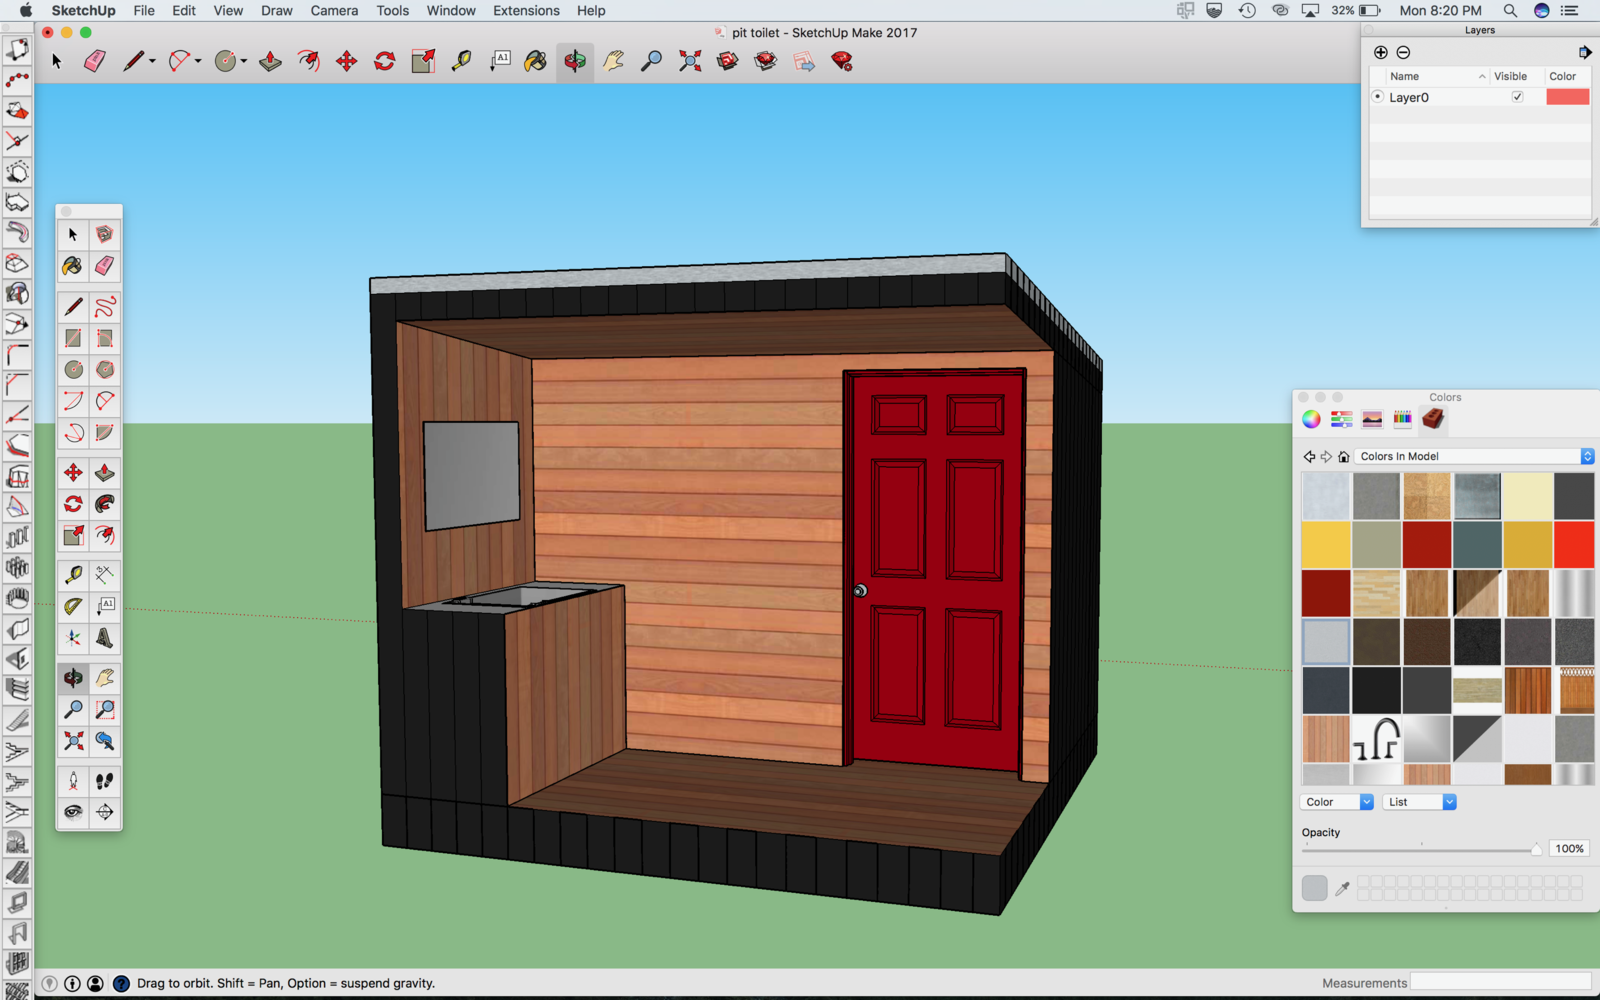This screenshot has height=1000, width=1600.
Task: Toggle Layer0 visibility checkbox
Action: coord(1518,96)
